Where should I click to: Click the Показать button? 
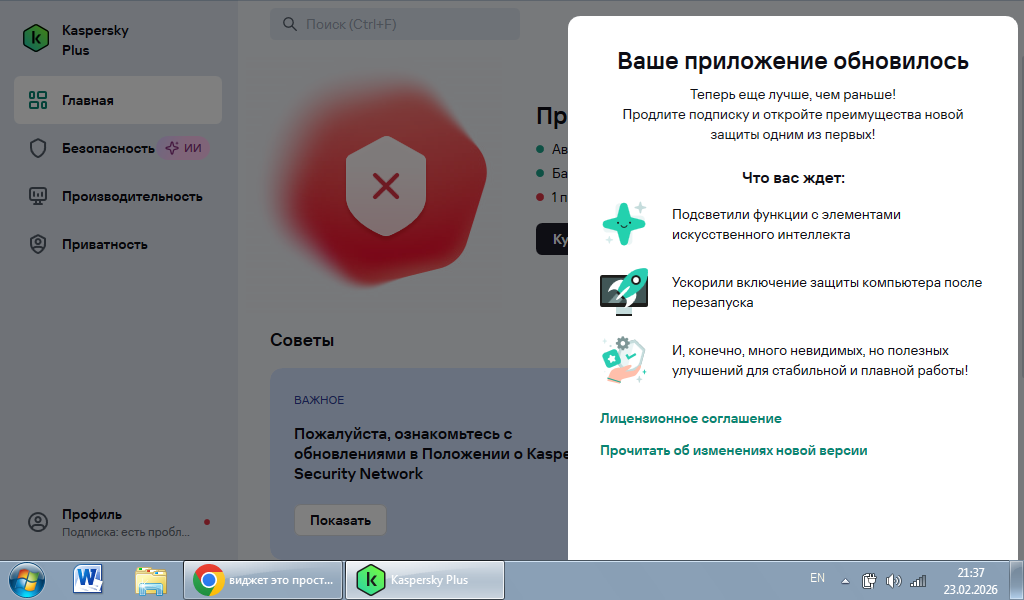340,520
